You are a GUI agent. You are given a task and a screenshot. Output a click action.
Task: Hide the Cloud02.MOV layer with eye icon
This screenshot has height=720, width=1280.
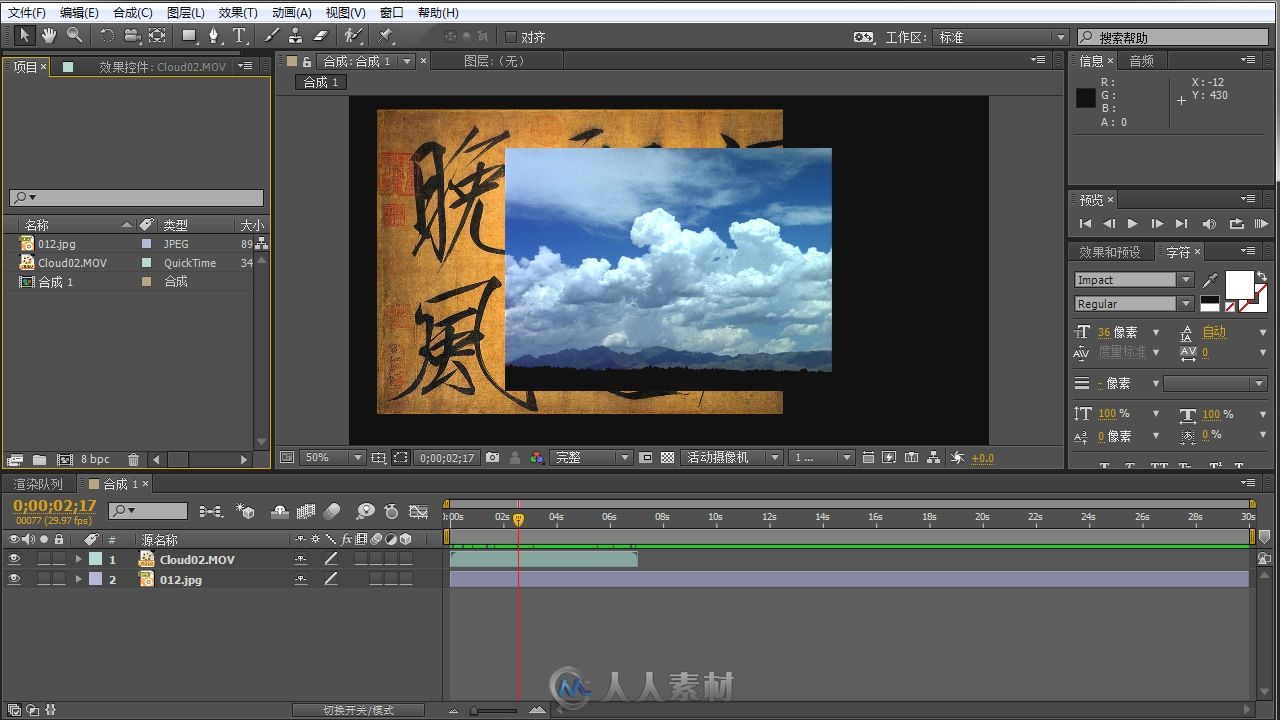coord(14,559)
